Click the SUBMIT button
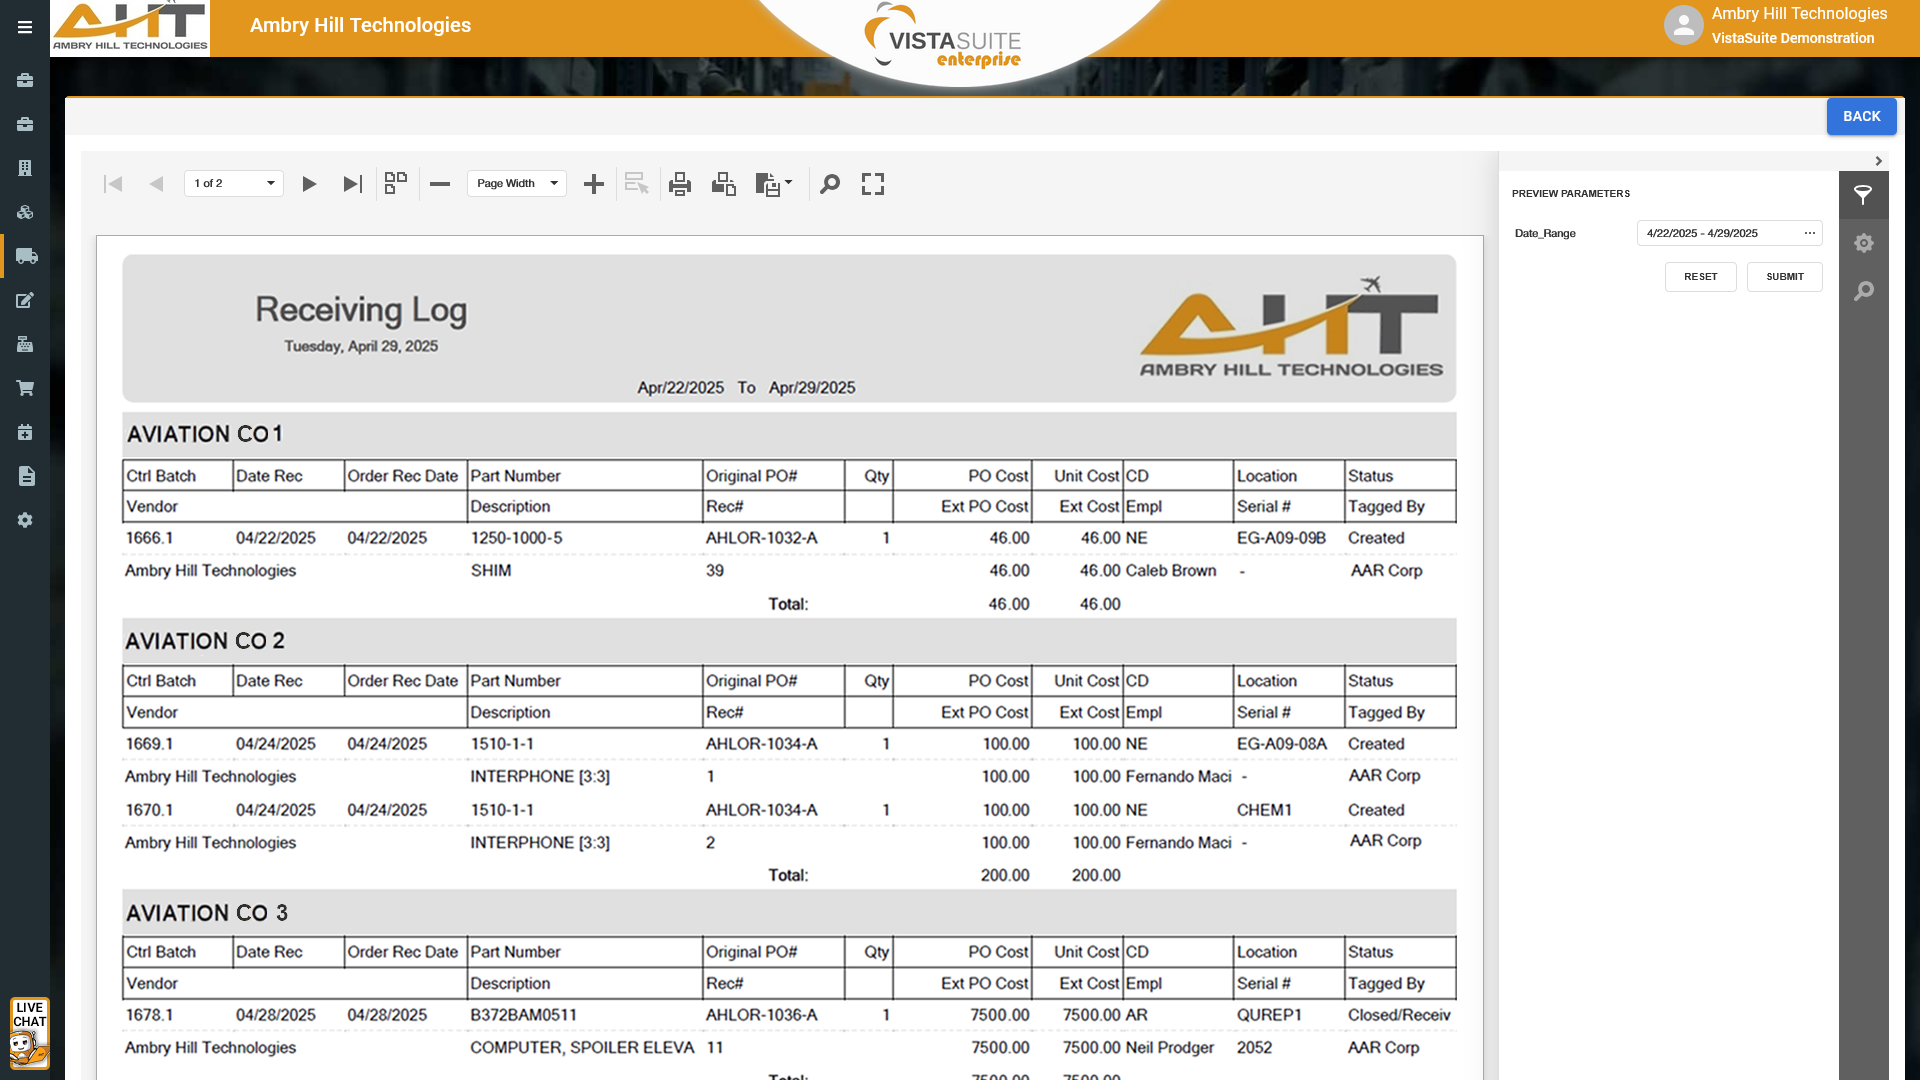Viewport: 1920px width, 1080px height. click(1784, 277)
